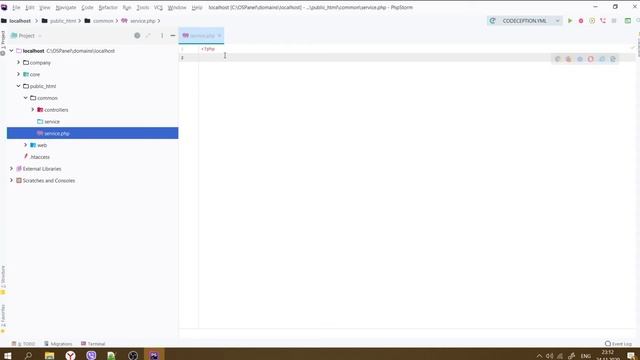The width and height of the screenshot is (640, 360).
Task: Open in third browser icon in editor popup
Action: [580, 59]
